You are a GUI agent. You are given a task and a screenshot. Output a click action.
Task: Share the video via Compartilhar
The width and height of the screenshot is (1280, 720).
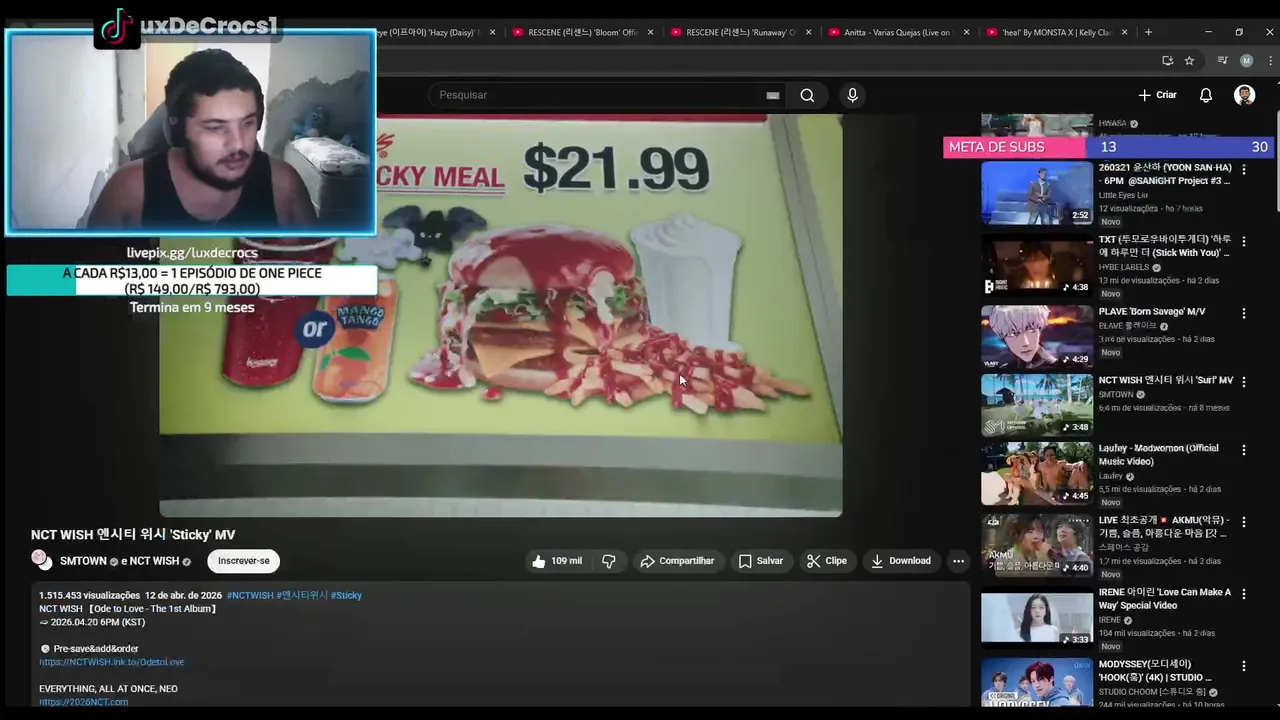(x=677, y=561)
